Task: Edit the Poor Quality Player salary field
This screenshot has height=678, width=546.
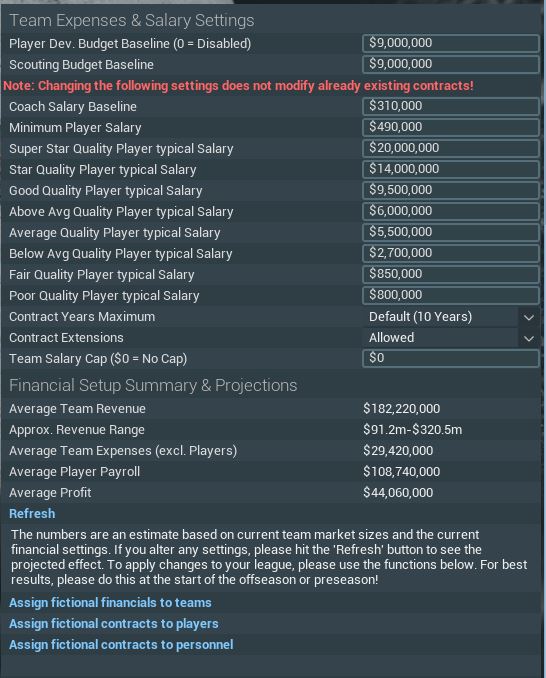Action: [450, 295]
